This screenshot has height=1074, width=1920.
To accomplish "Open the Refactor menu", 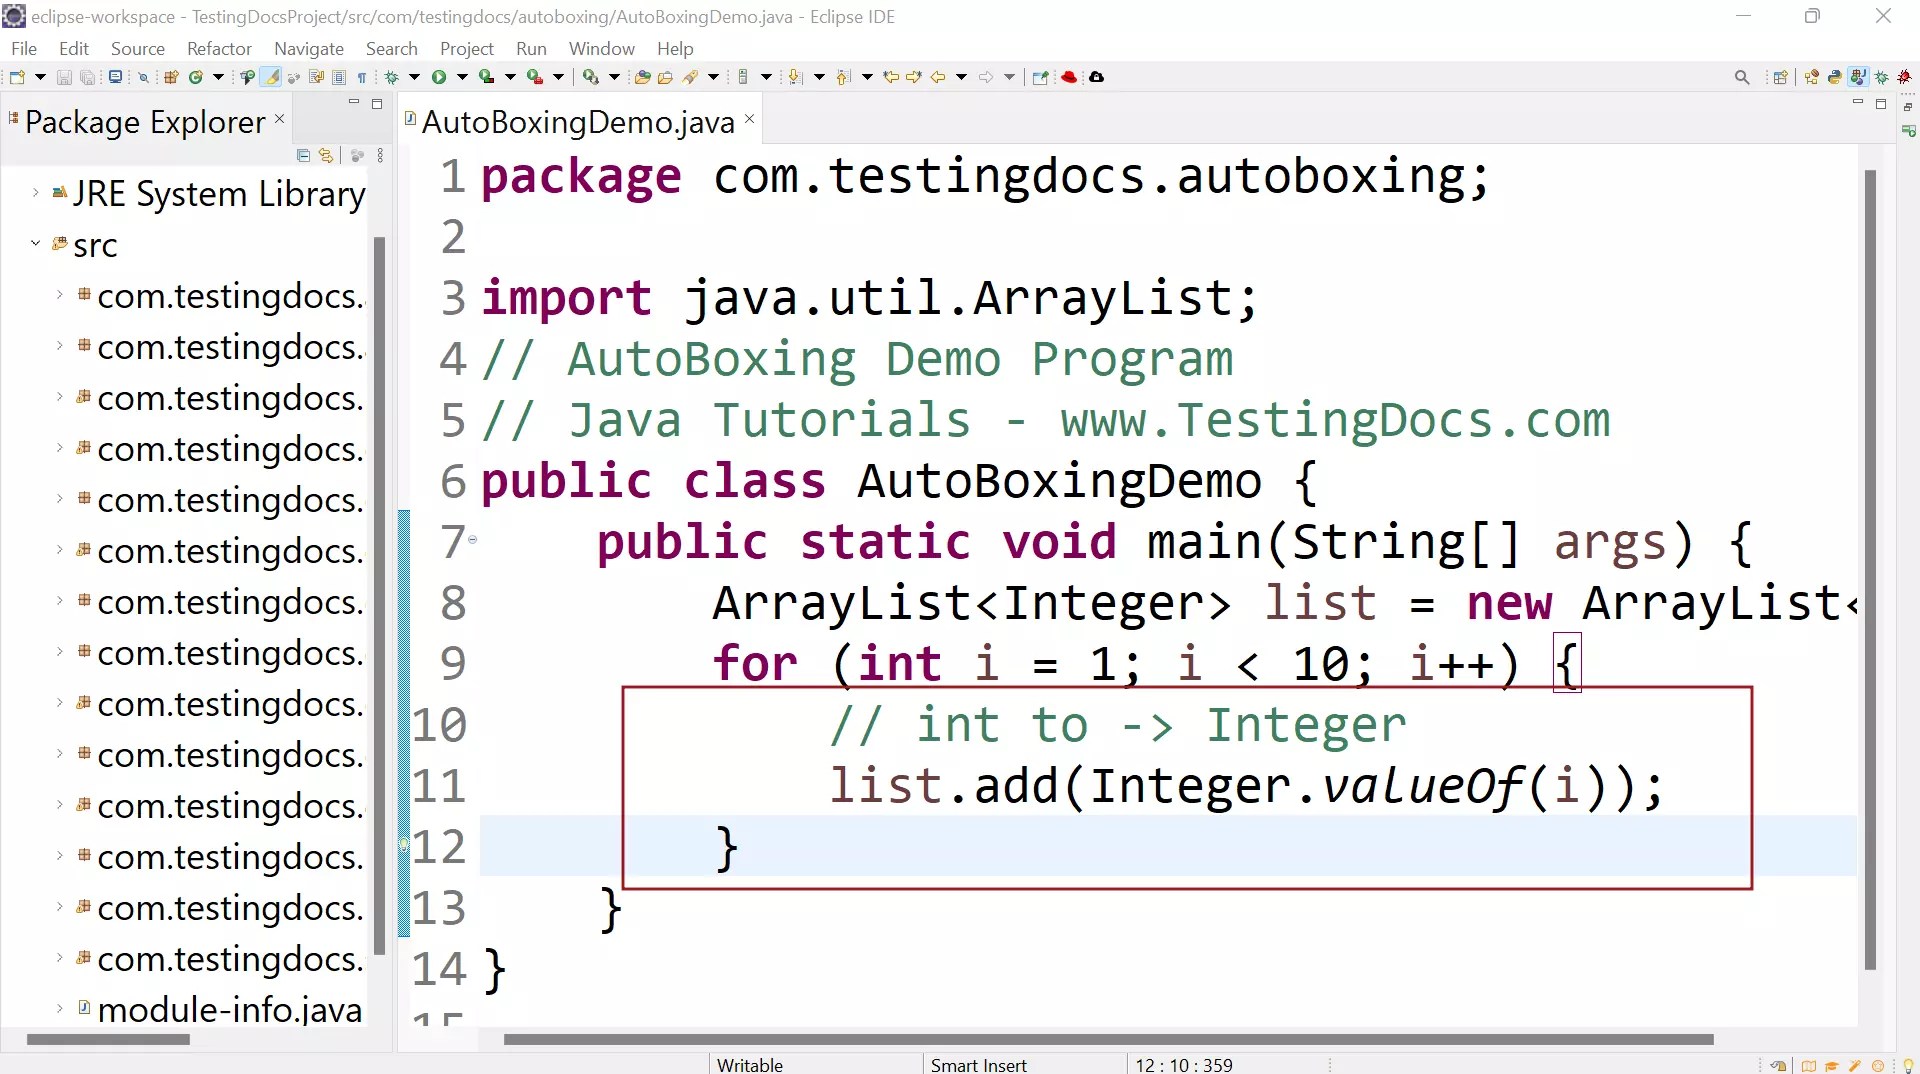I will 218,48.
